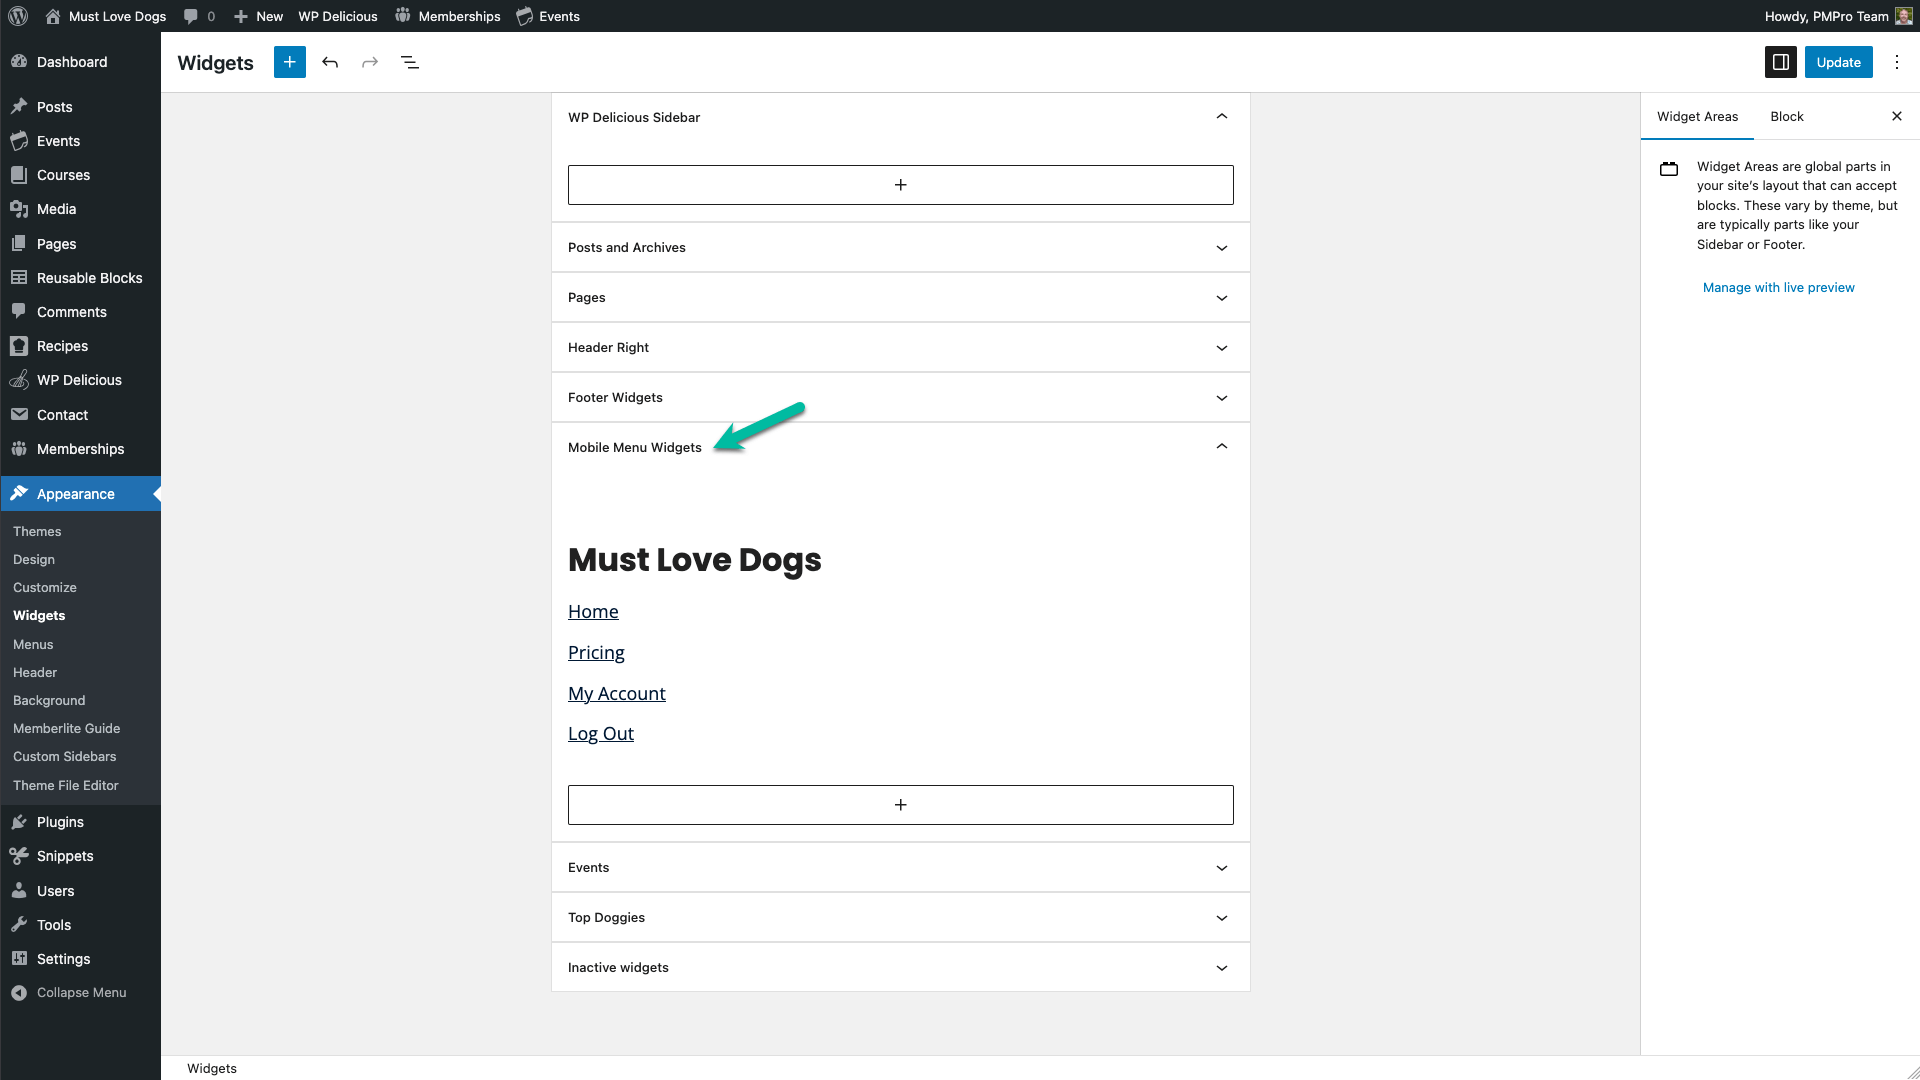Click the WordPress logo in admin bar
This screenshot has width=1920, height=1080.
(x=18, y=16)
